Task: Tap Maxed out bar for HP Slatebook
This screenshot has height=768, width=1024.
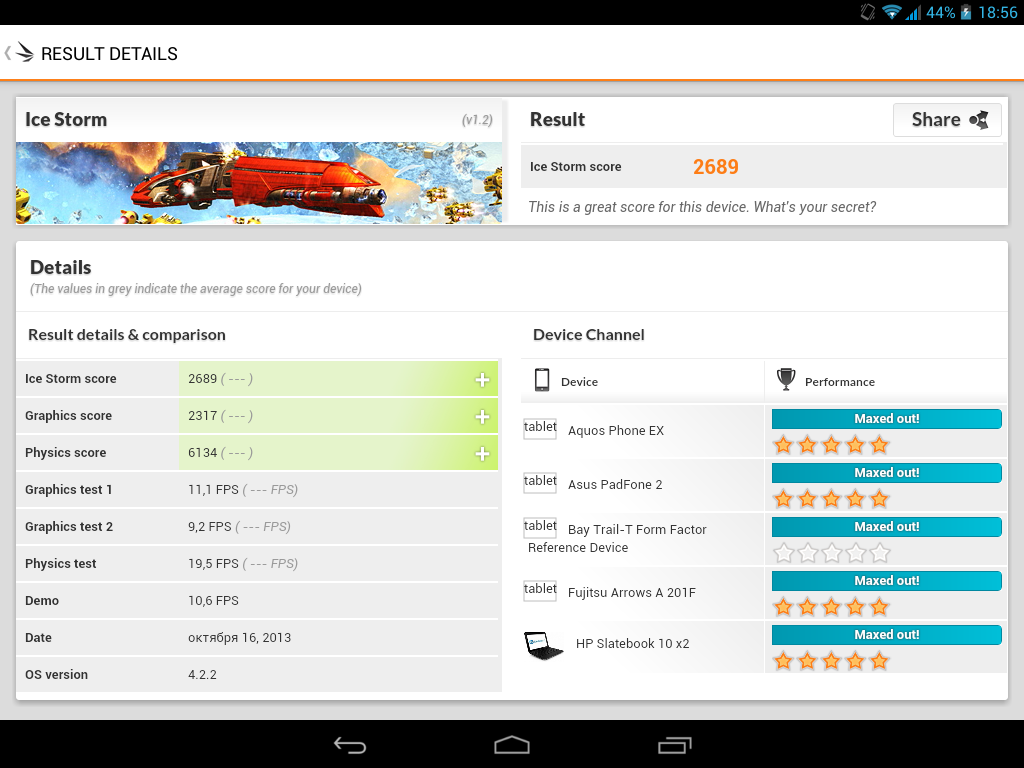Action: (x=886, y=635)
